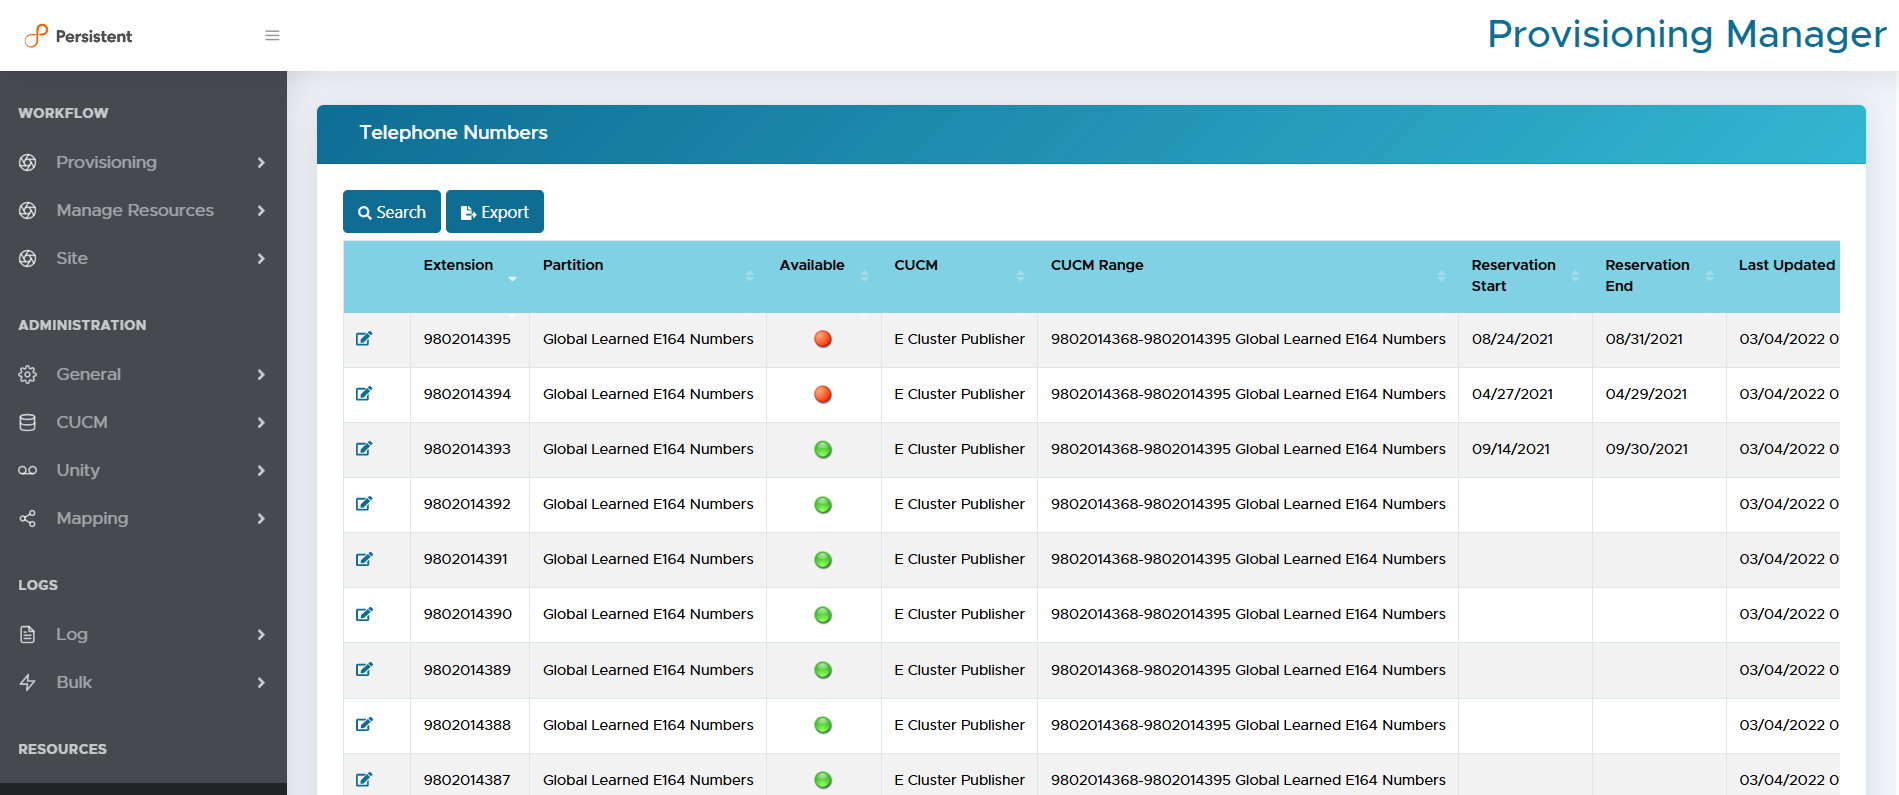
Task: Expand the Log menu chevron
Action: (x=261, y=634)
